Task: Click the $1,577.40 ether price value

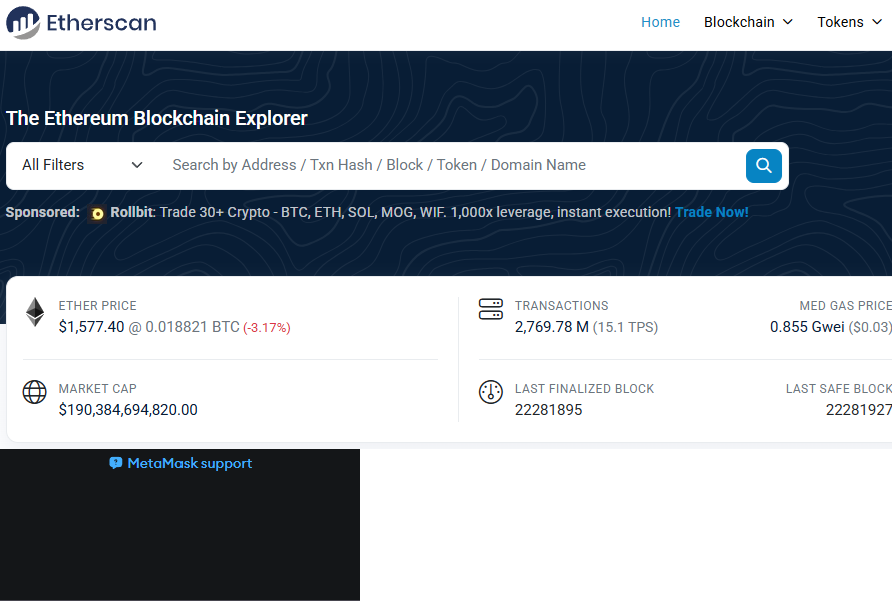Action: coord(91,327)
